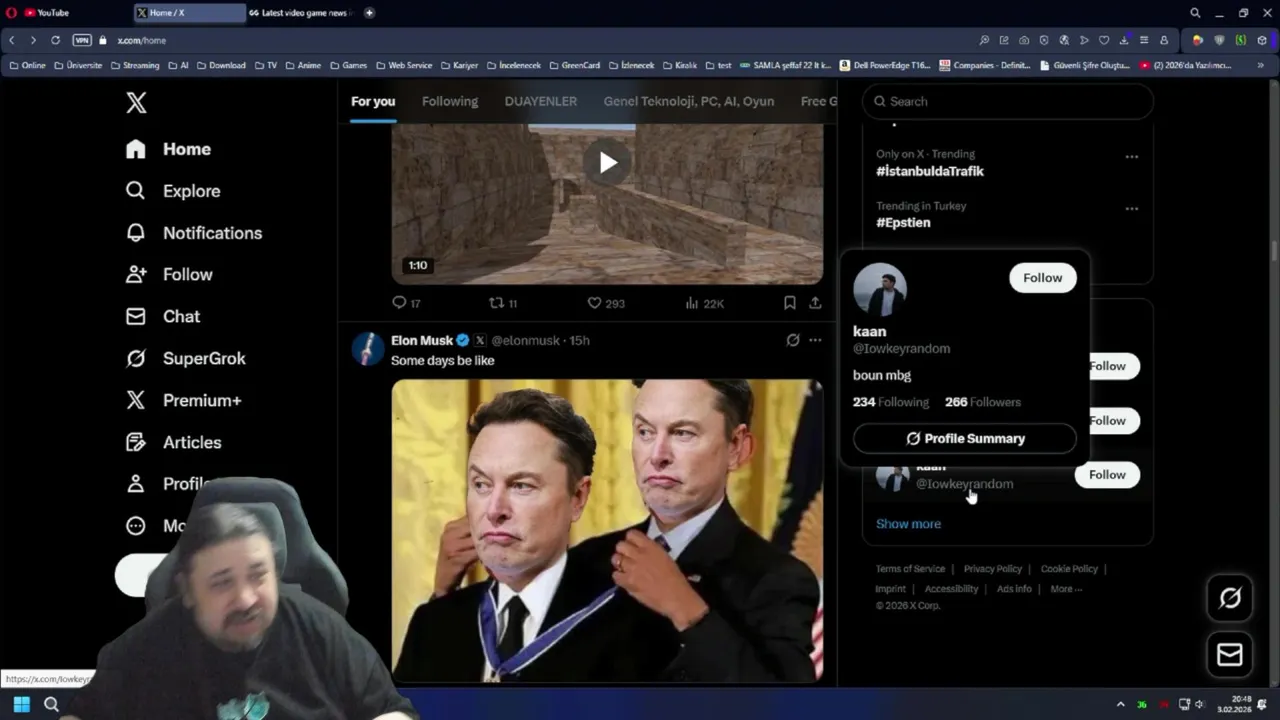This screenshot has width=1280, height=720.
Task: Open more options for #Epstien trend
Action: point(1132,209)
